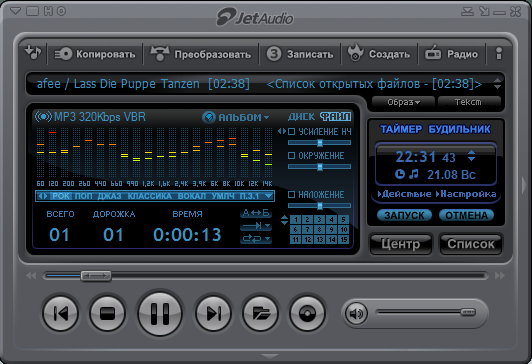The image size is (532, 364).
Task: Expand the equalizer preset list arrow
Action: point(269,196)
